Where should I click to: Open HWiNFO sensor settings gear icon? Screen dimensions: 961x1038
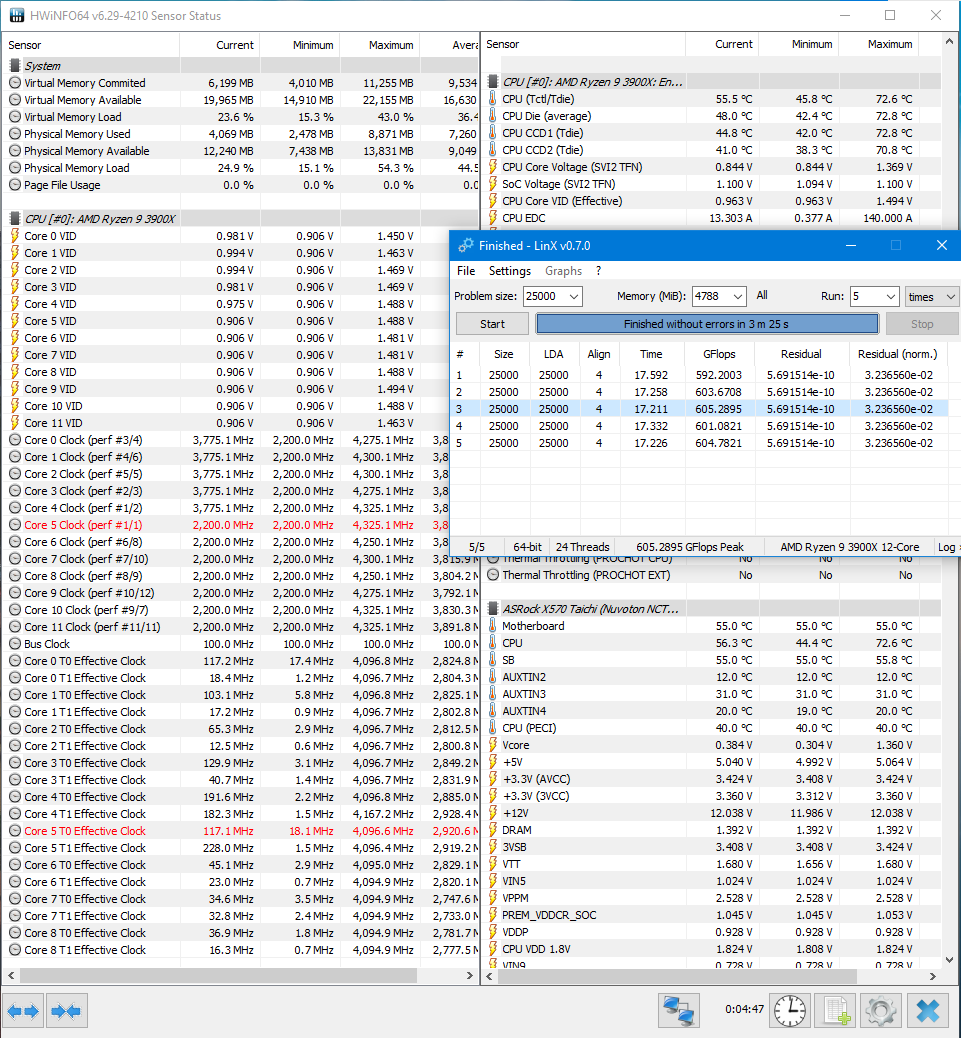pyautogui.click(x=880, y=1011)
